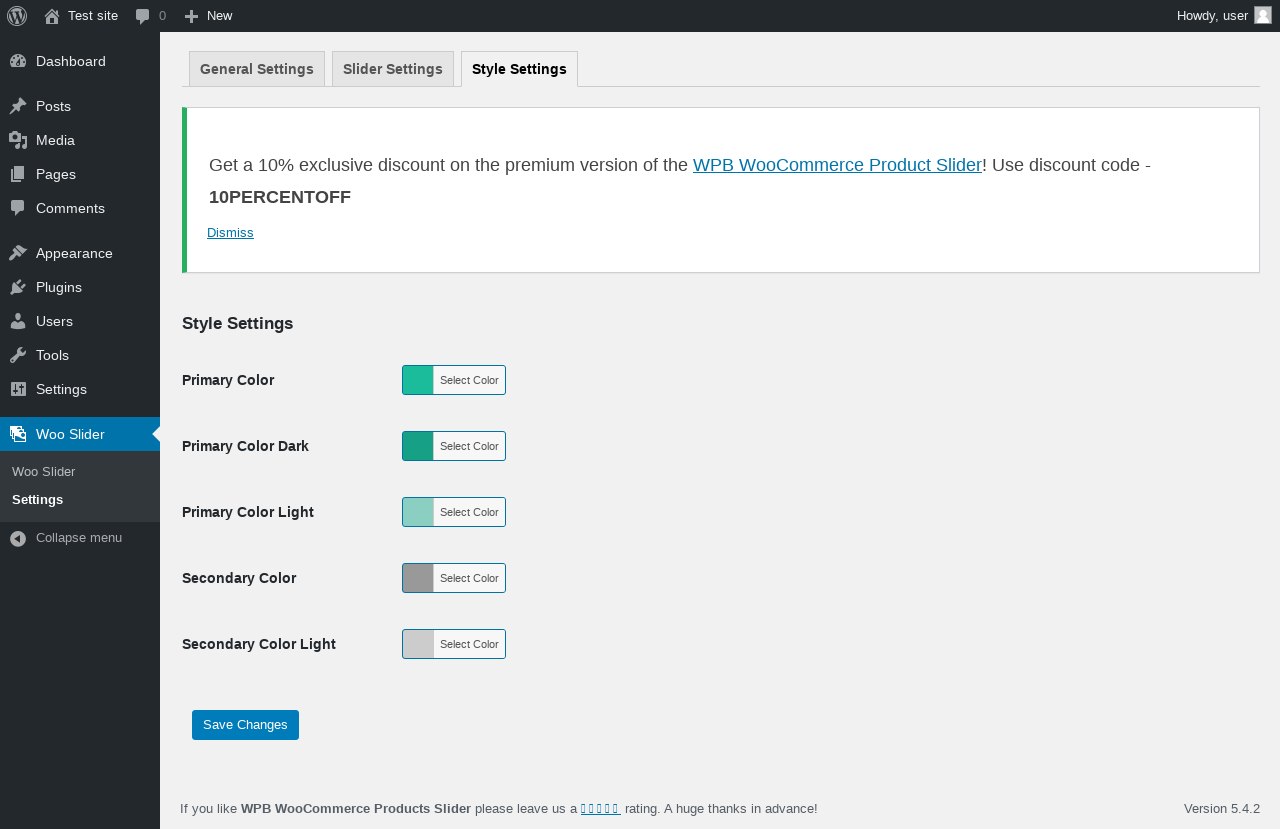Click the Test site home icon
The width and height of the screenshot is (1280, 829).
pyautogui.click(x=52, y=16)
